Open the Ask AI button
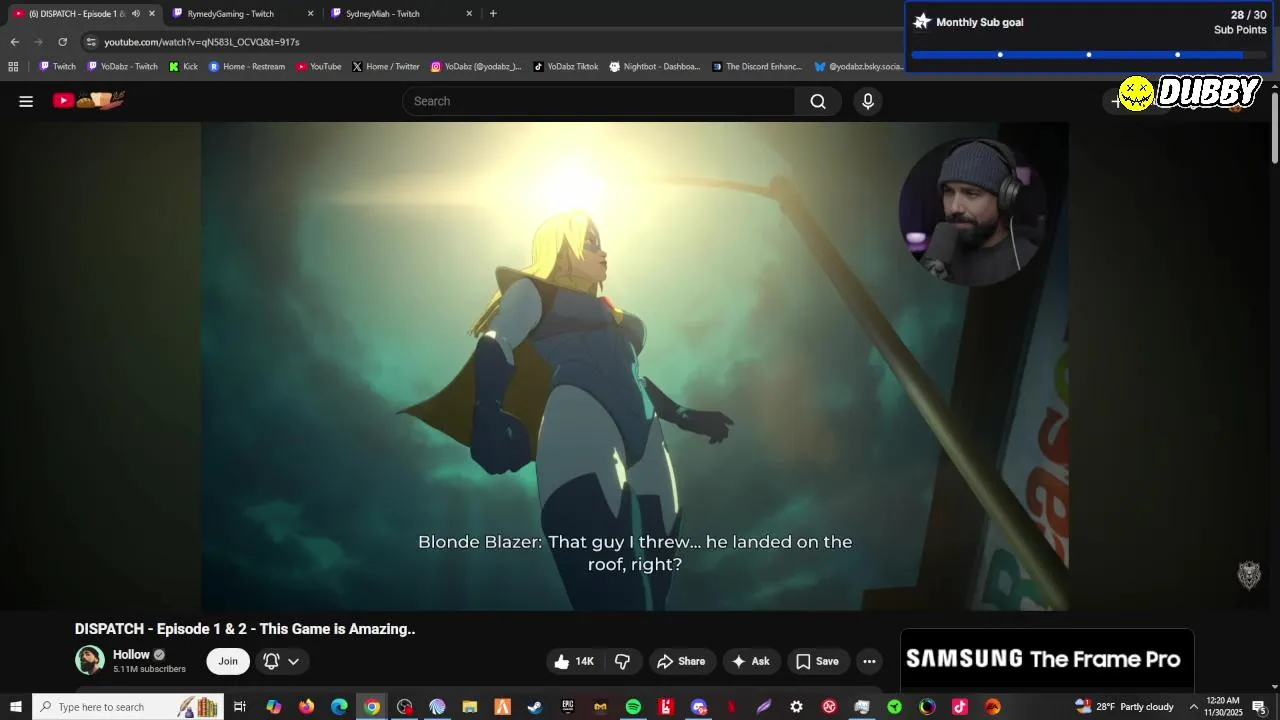This screenshot has height=720, width=1280. click(750, 661)
